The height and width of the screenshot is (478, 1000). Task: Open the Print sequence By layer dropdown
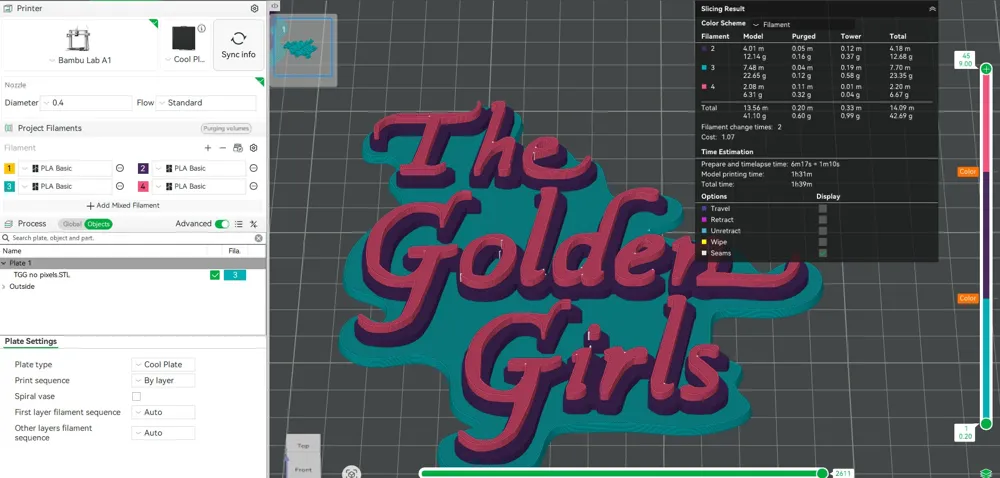163,380
